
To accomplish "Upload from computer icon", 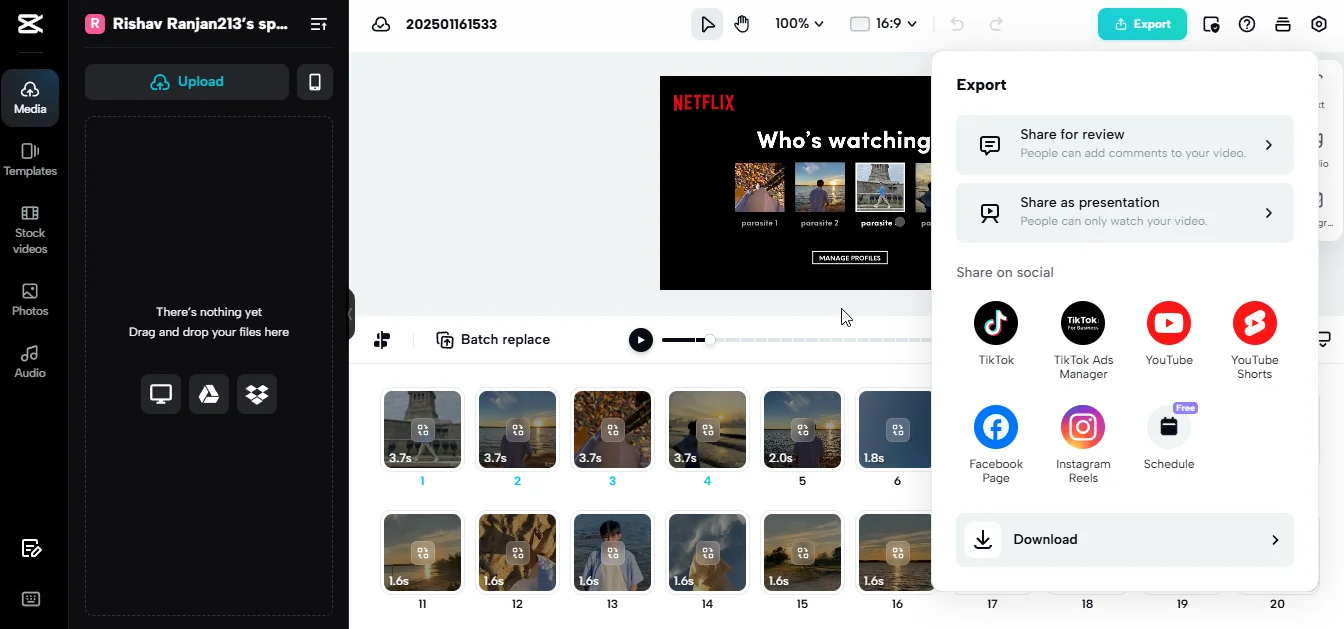I will coord(161,394).
